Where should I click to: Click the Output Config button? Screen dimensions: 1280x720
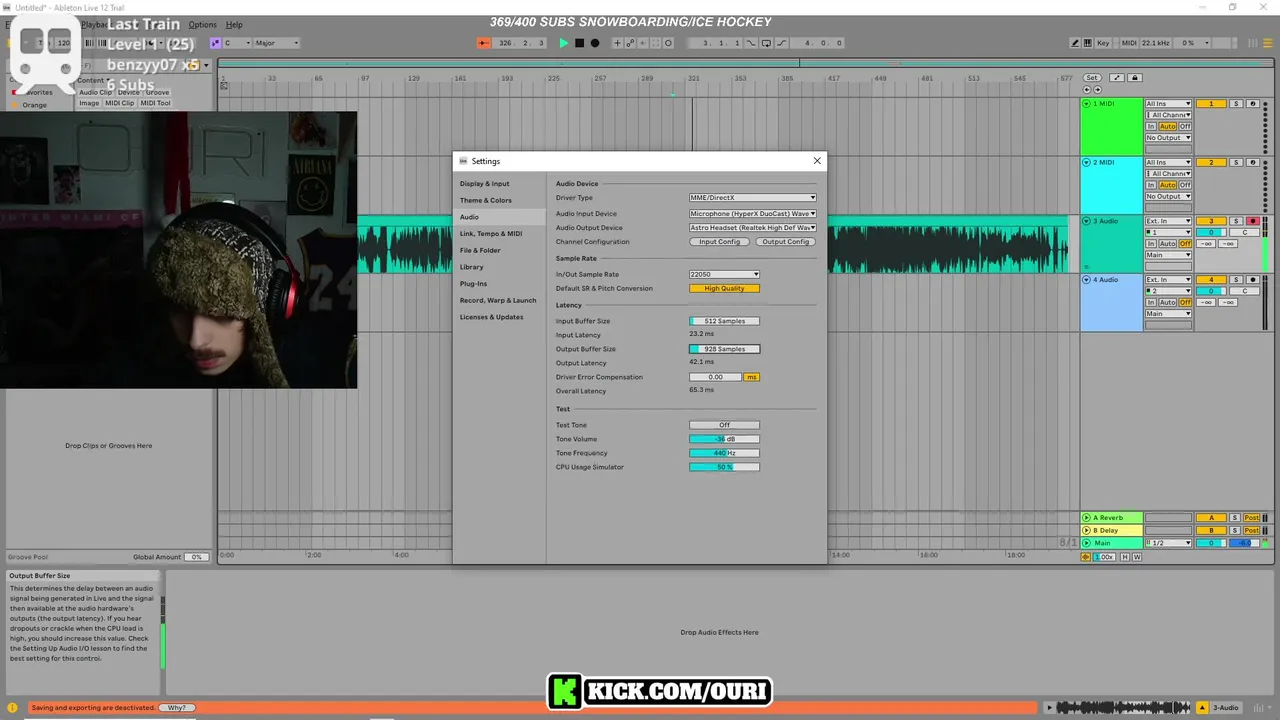(x=785, y=242)
